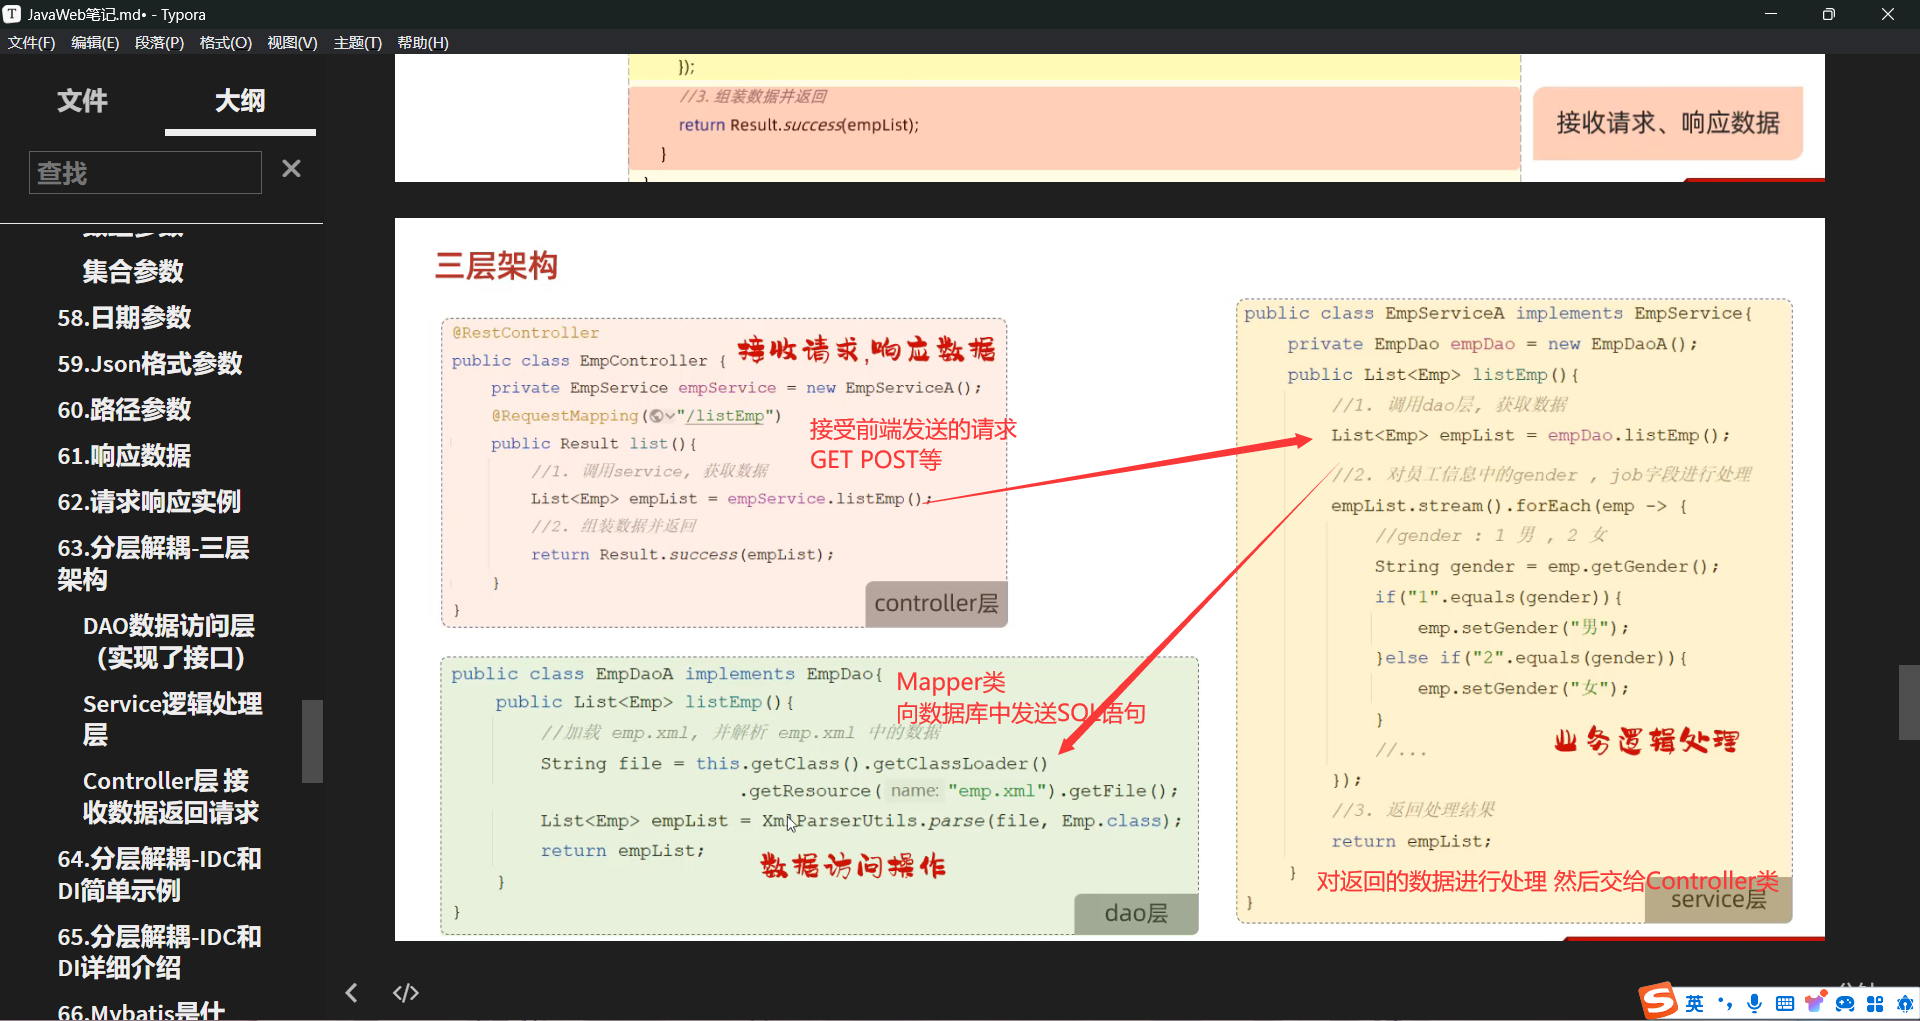The height and width of the screenshot is (1021, 1920).
Task: Go to Service逻辑处理层 outline heading
Action: pyautogui.click(x=172, y=718)
